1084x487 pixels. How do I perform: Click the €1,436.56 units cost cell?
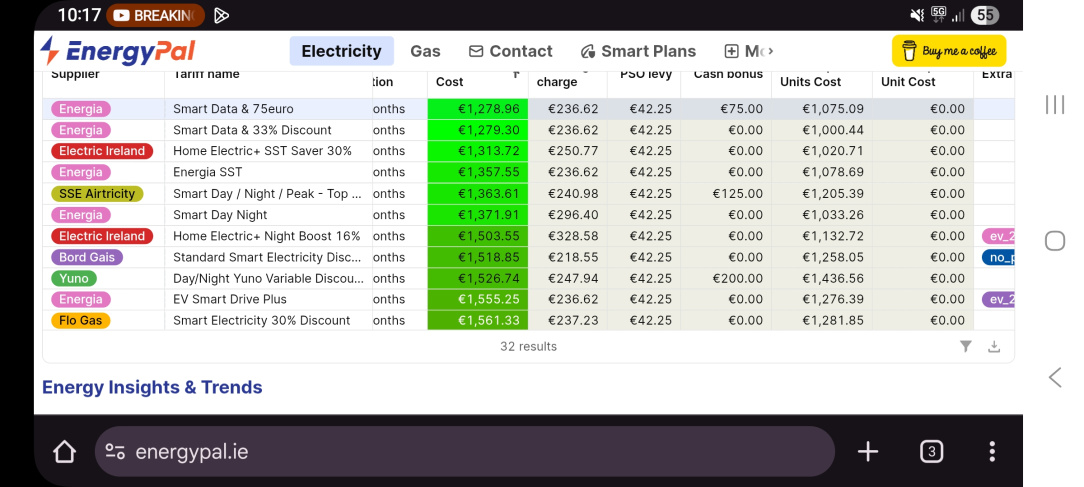(822, 278)
